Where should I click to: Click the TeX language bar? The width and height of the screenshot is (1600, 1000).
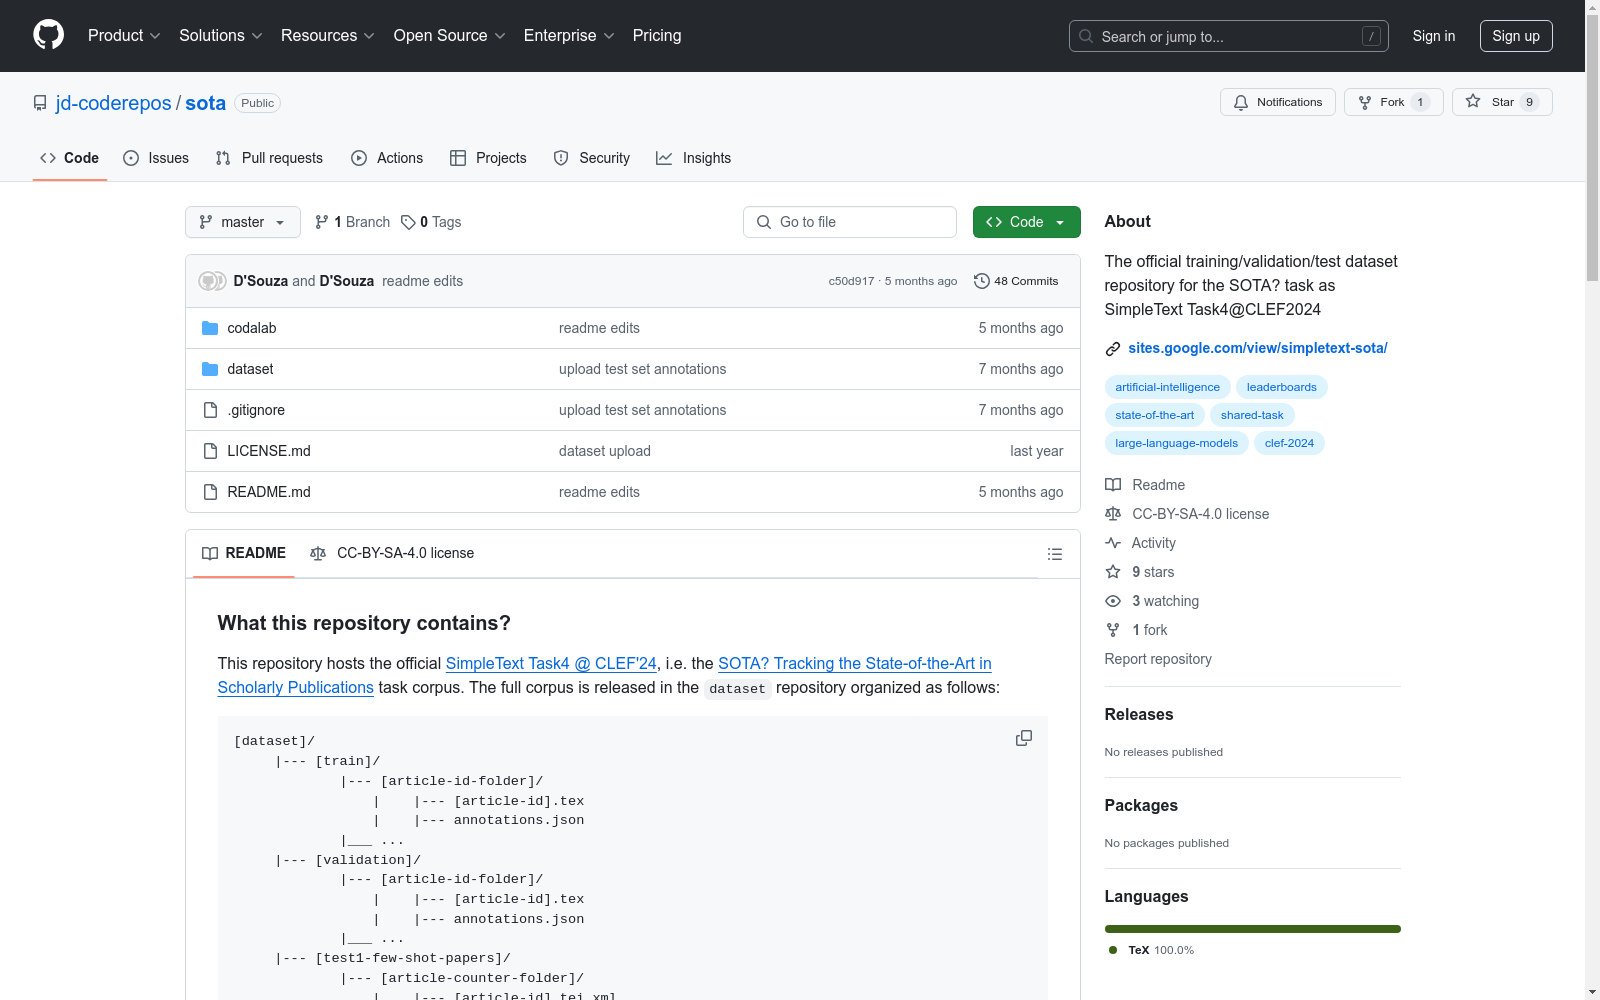tap(1252, 929)
